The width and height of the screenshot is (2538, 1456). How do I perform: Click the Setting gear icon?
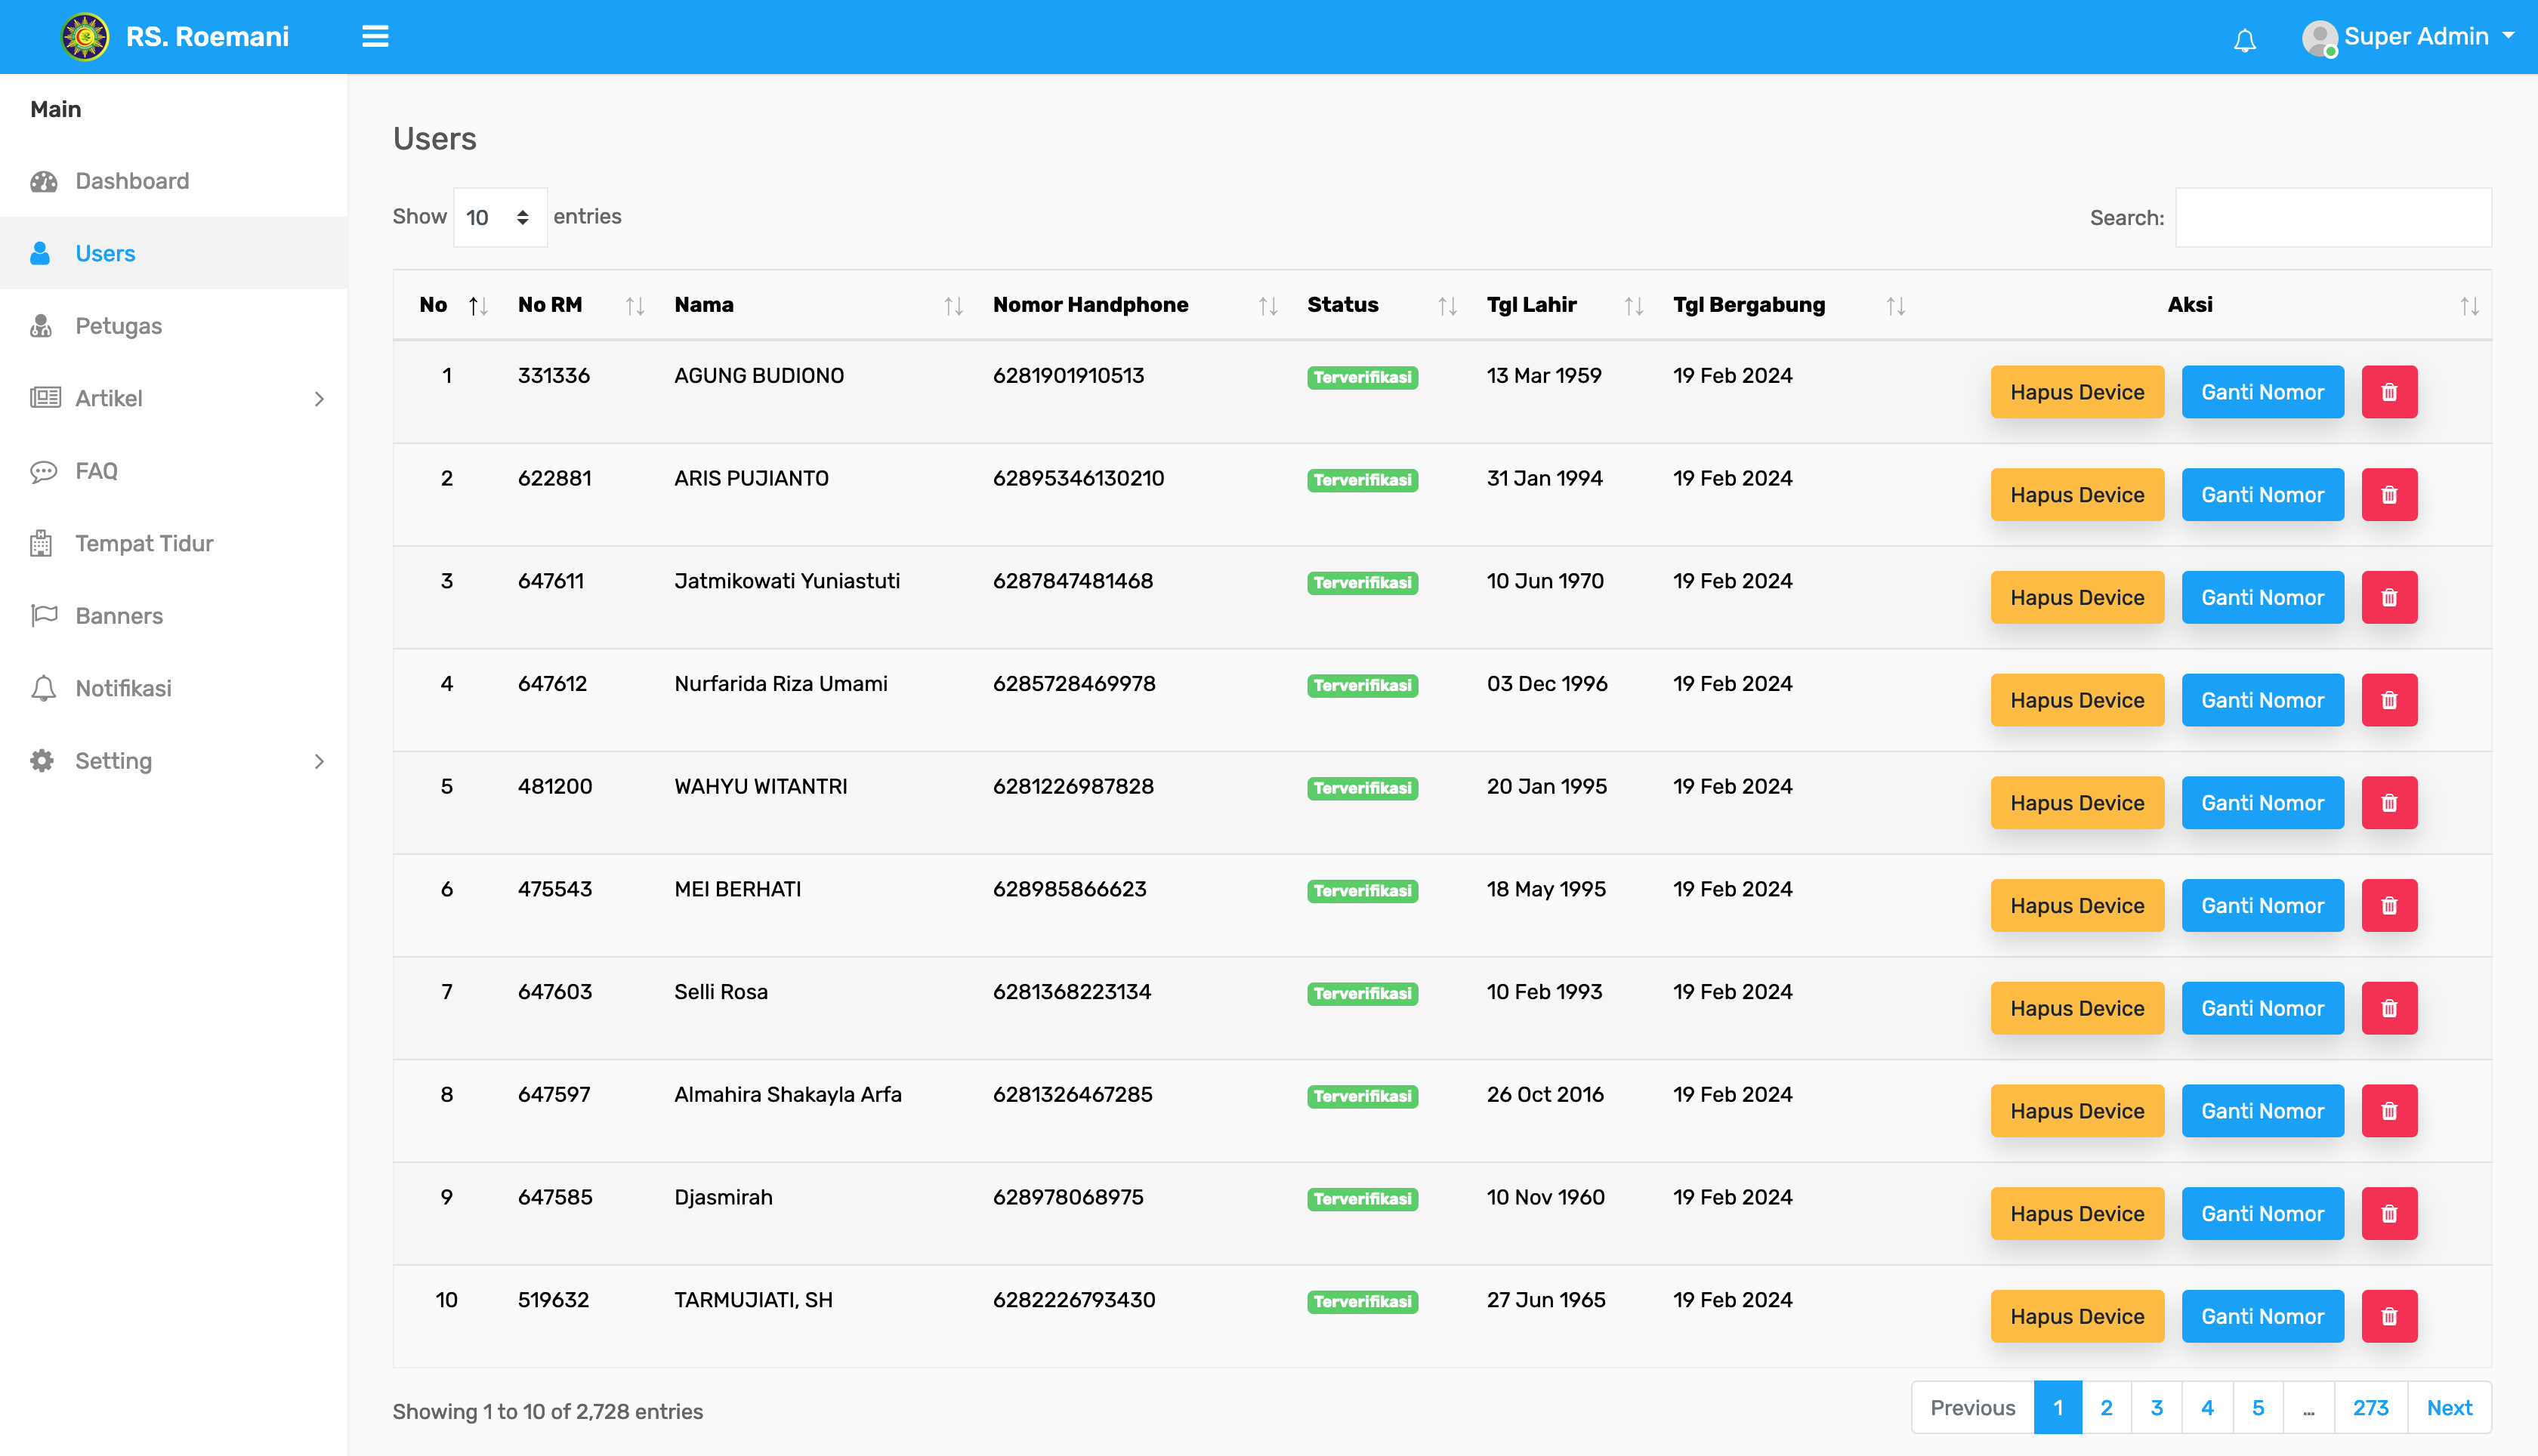point(42,761)
